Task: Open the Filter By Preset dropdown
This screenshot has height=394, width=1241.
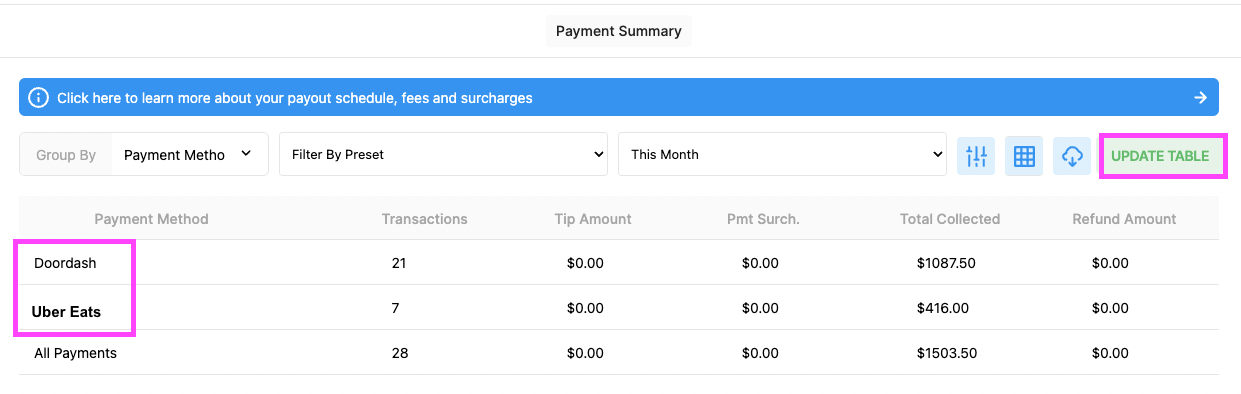Action: [x=443, y=154]
